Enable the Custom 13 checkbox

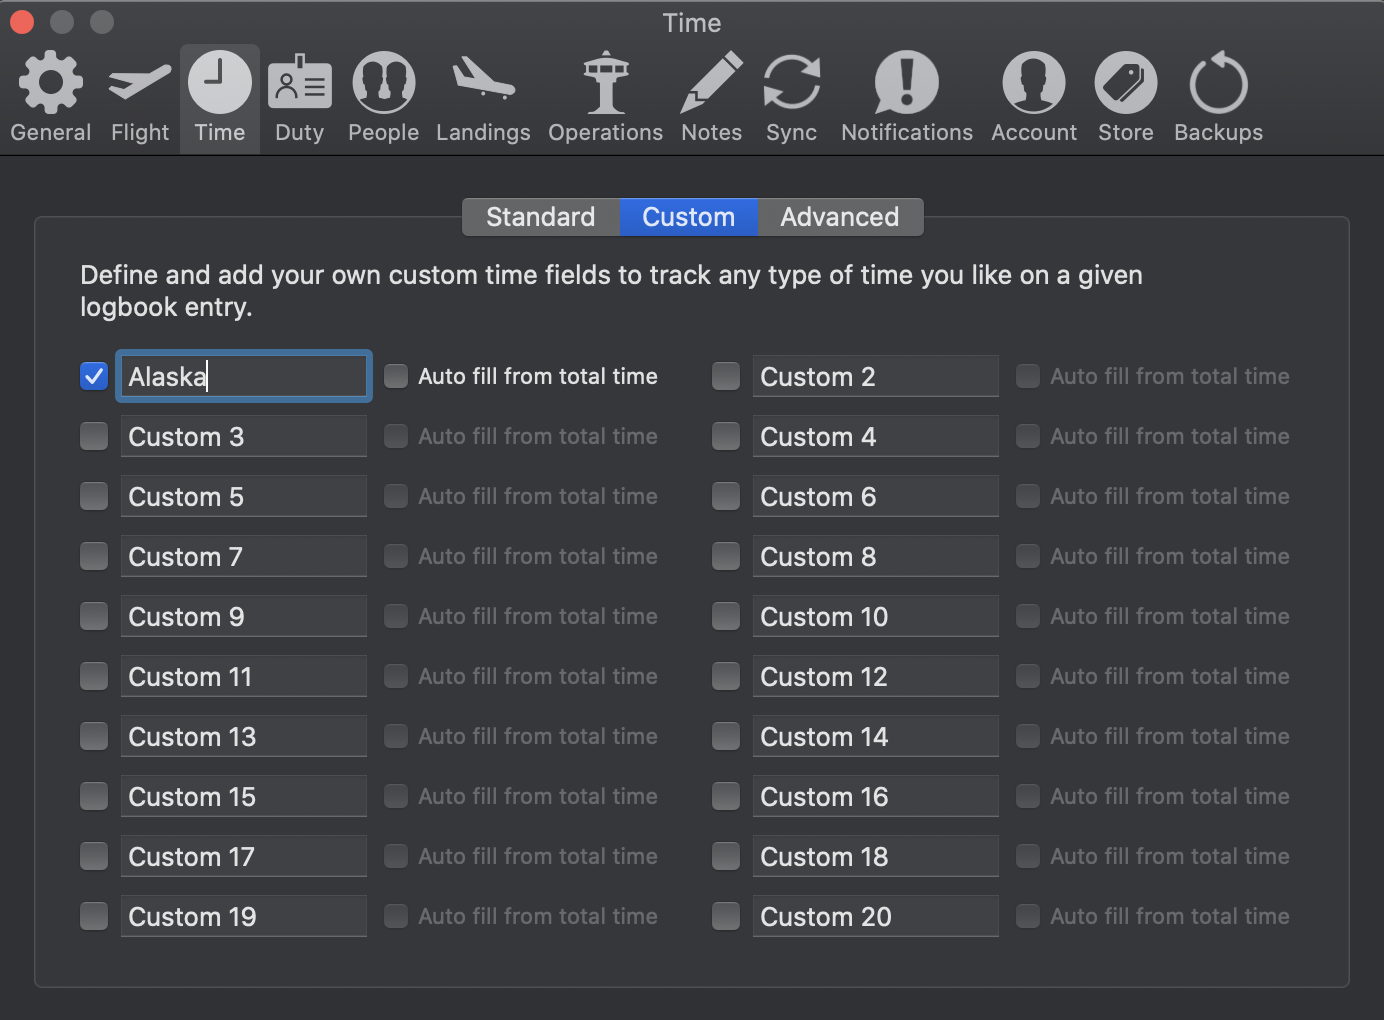coord(94,736)
